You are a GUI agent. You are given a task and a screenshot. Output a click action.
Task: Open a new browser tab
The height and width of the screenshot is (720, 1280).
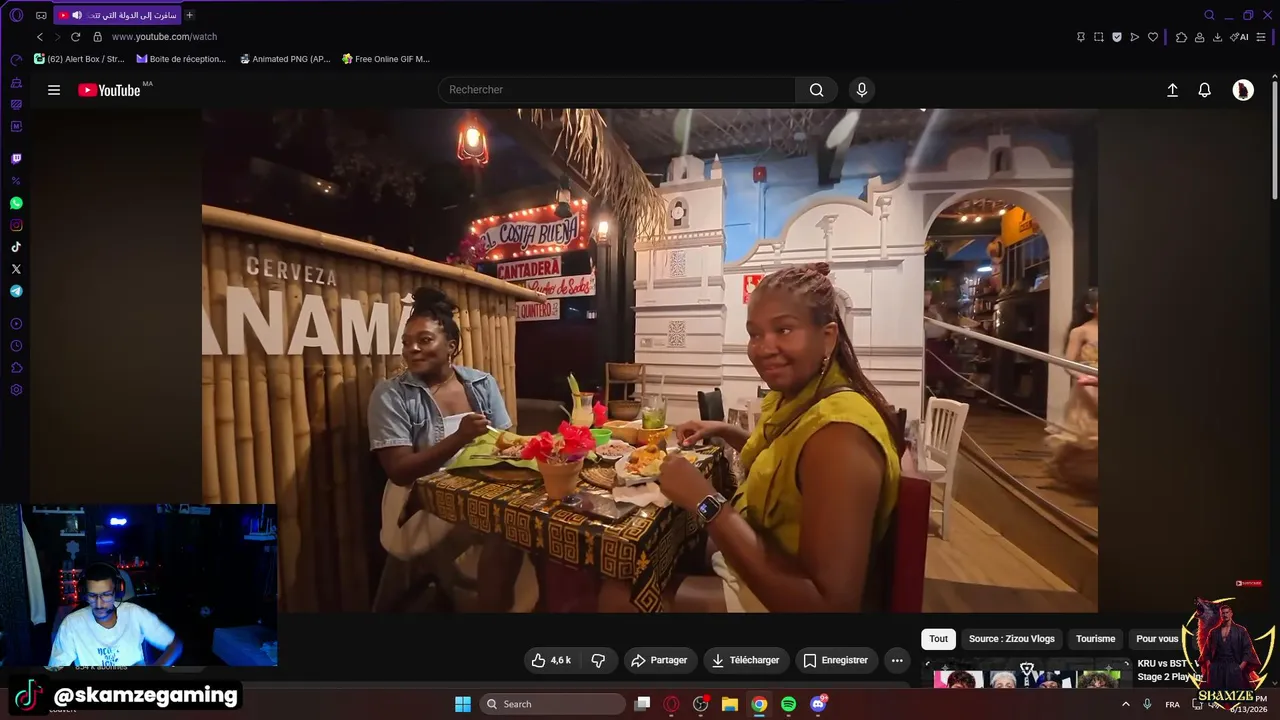(x=190, y=15)
